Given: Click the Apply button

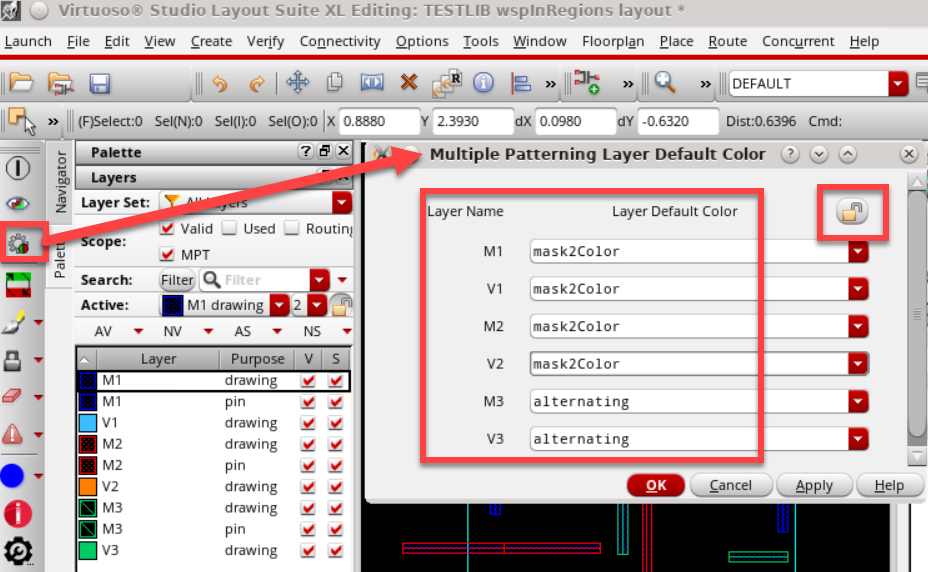Looking at the screenshot, I should [x=814, y=486].
